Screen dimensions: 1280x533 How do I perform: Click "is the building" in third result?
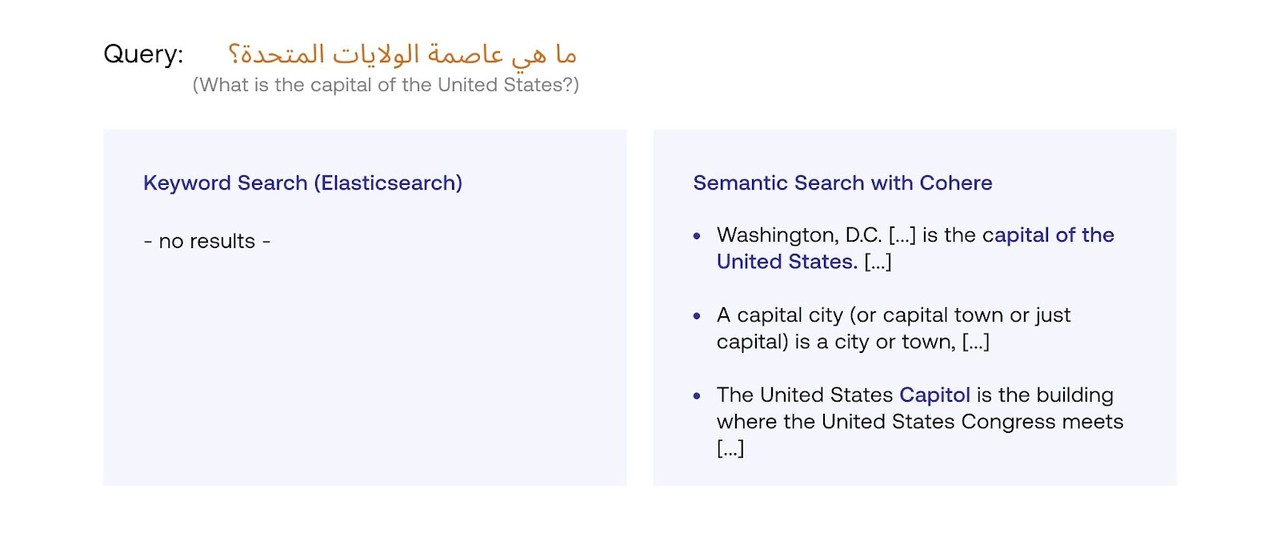pyautogui.click(x=1045, y=395)
